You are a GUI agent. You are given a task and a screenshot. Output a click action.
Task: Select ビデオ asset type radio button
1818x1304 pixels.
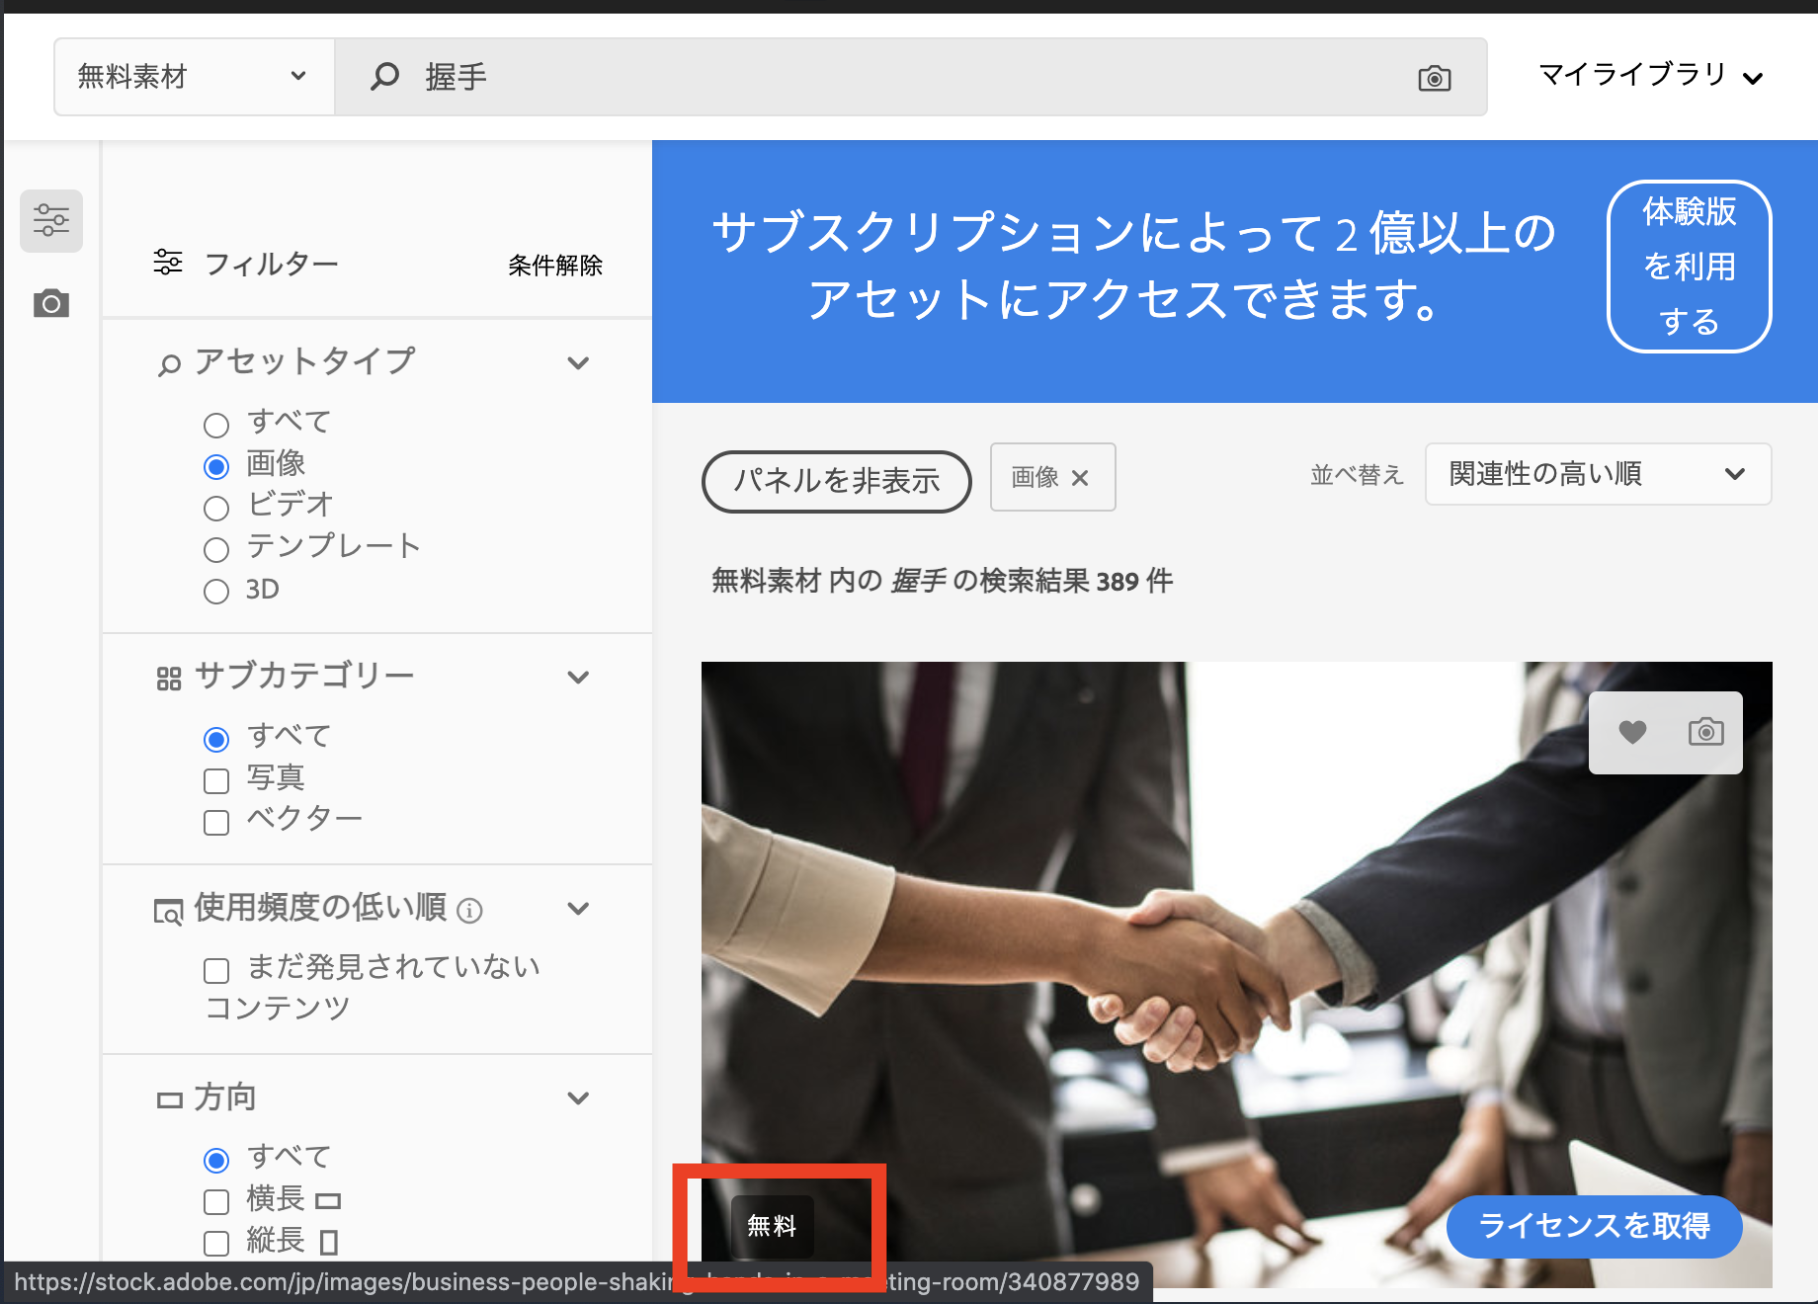(216, 508)
